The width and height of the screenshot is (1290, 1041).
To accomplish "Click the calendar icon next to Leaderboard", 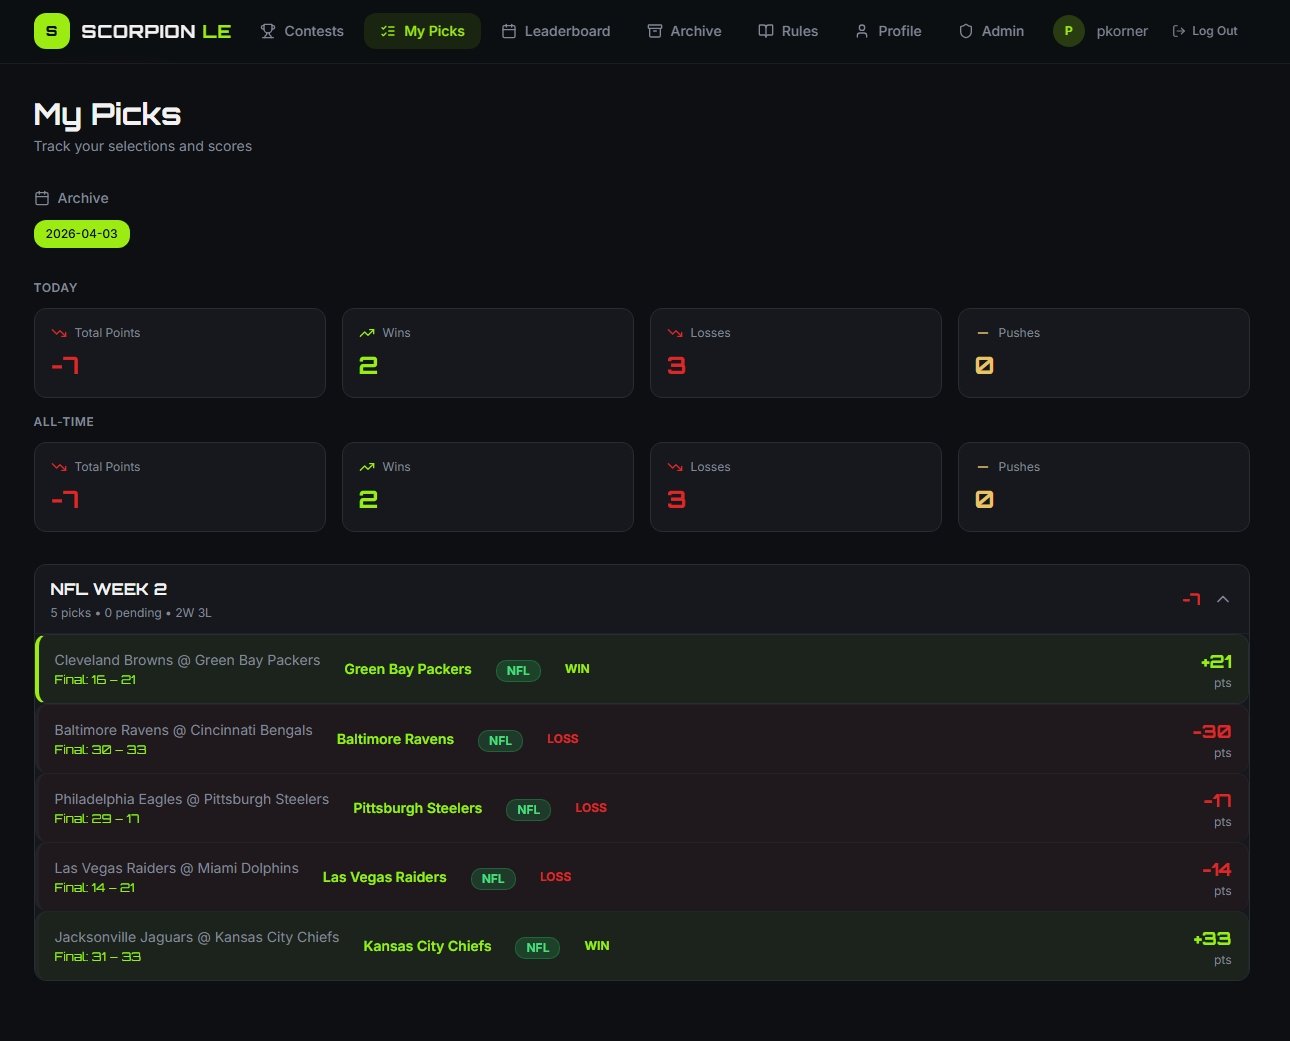I will coord(508,31).
